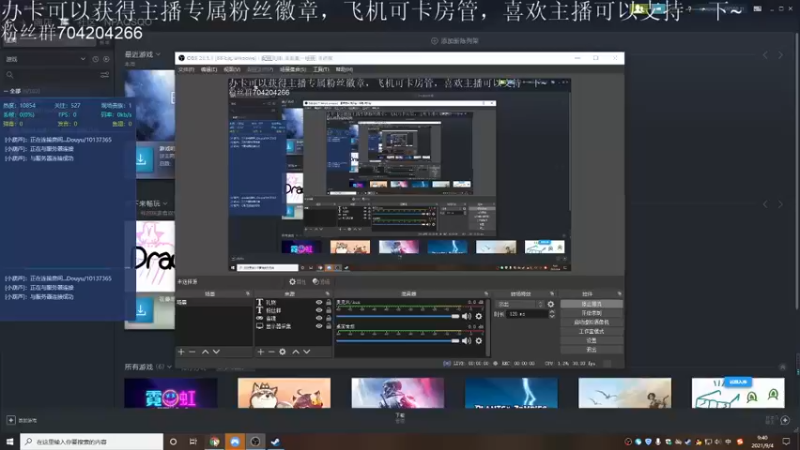Open OBS 文件 menu

point(186,69)
